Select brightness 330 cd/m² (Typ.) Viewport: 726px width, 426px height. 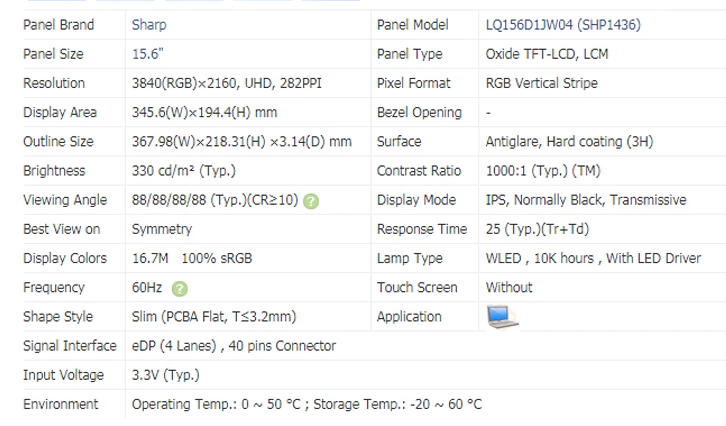[184, 170]
